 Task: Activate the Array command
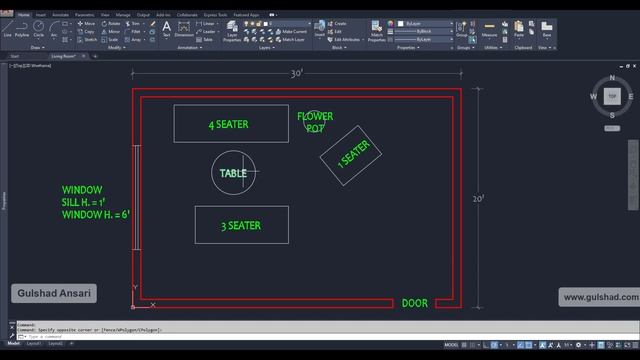pos(133,40)
